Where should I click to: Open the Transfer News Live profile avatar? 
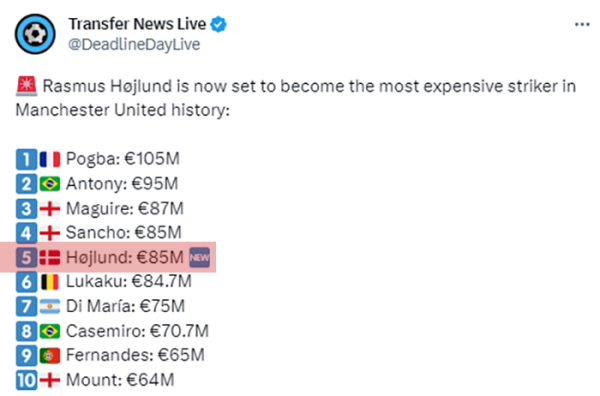[x=35, y=34]
